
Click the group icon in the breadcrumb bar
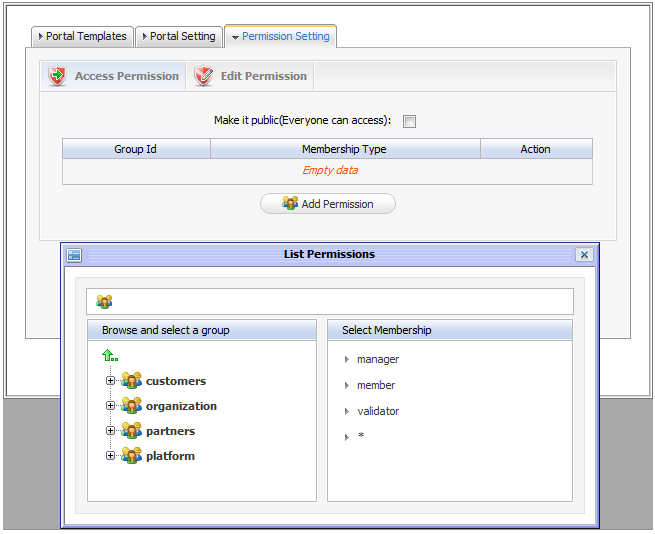click(x=104, y=302)
